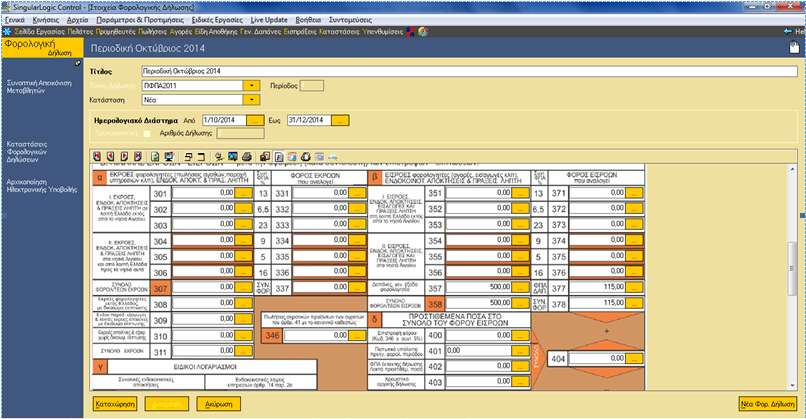
Task: Click the Από date field 1/10/2014
Action: coord(224,120)
